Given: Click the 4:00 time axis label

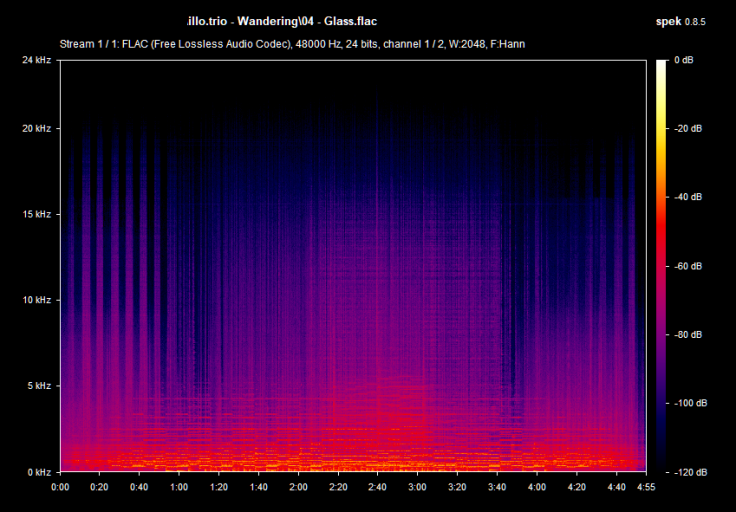Looking at the screenshot, I should (x=537, y=487).
